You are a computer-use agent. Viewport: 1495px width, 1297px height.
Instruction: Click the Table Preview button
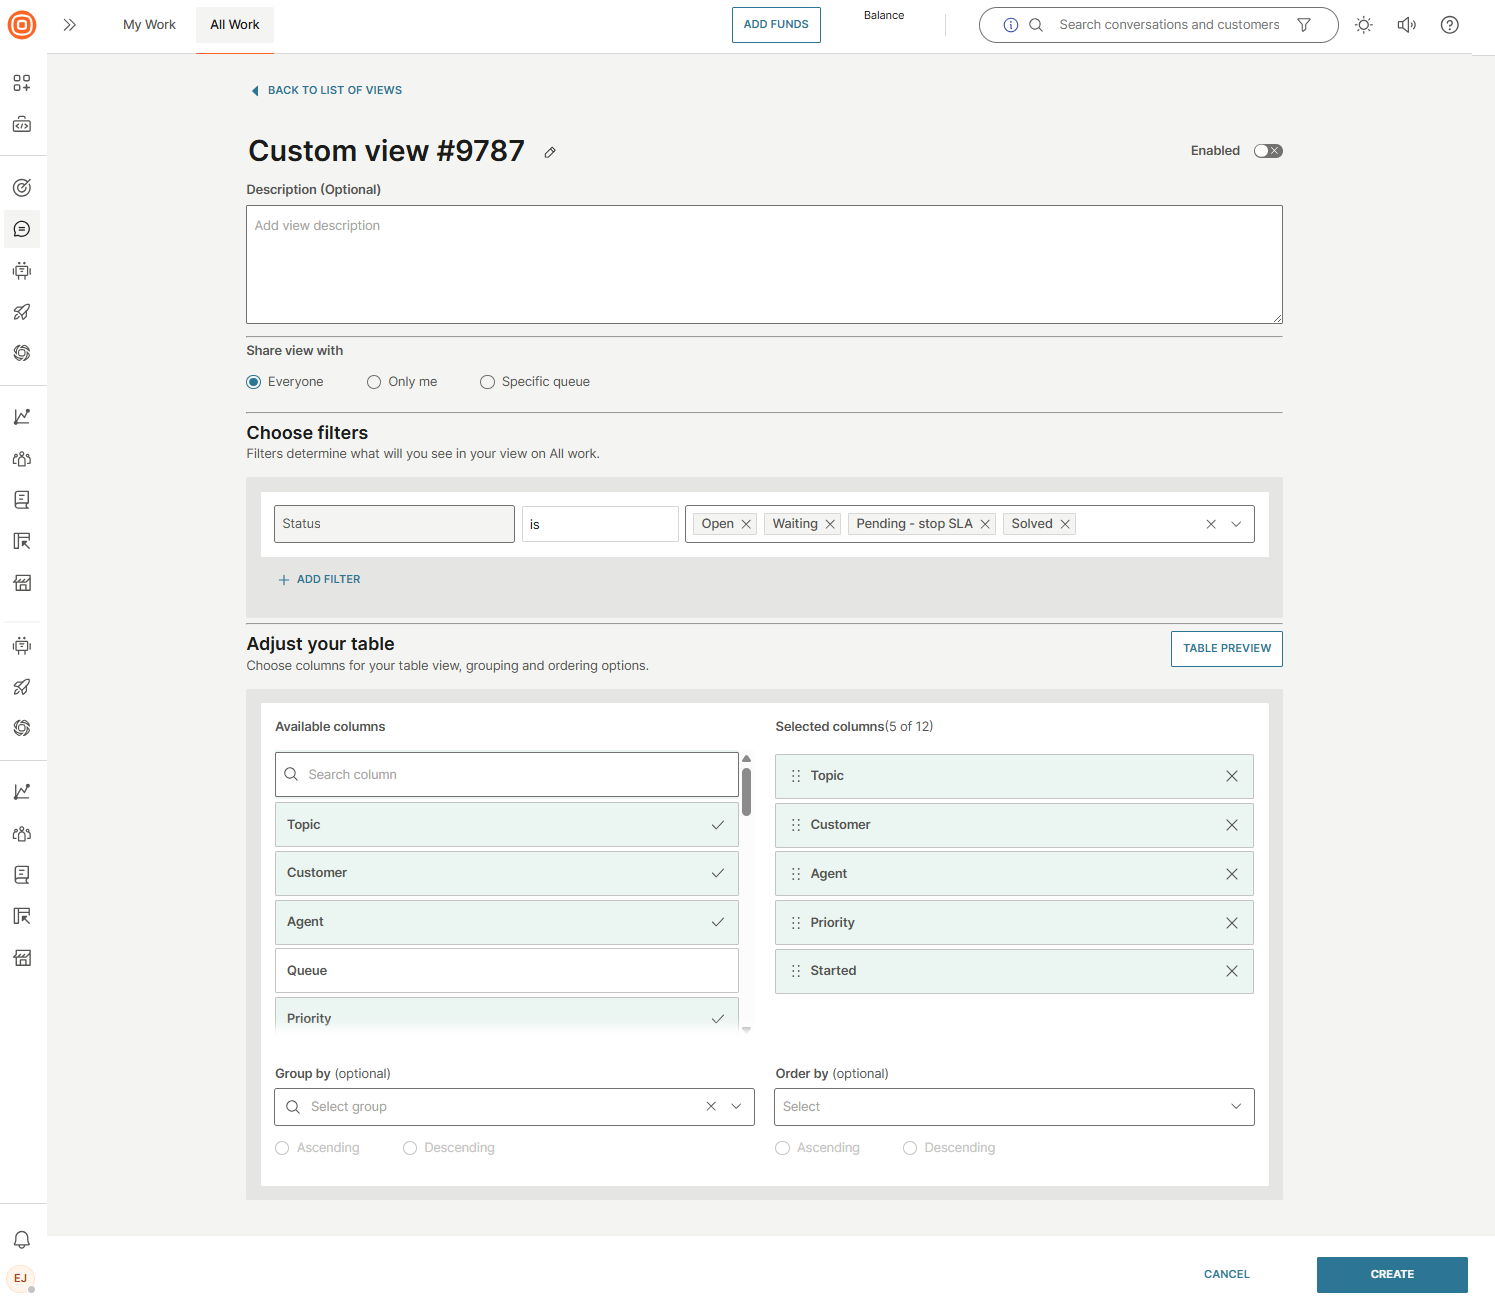(x=1226, y=648)
